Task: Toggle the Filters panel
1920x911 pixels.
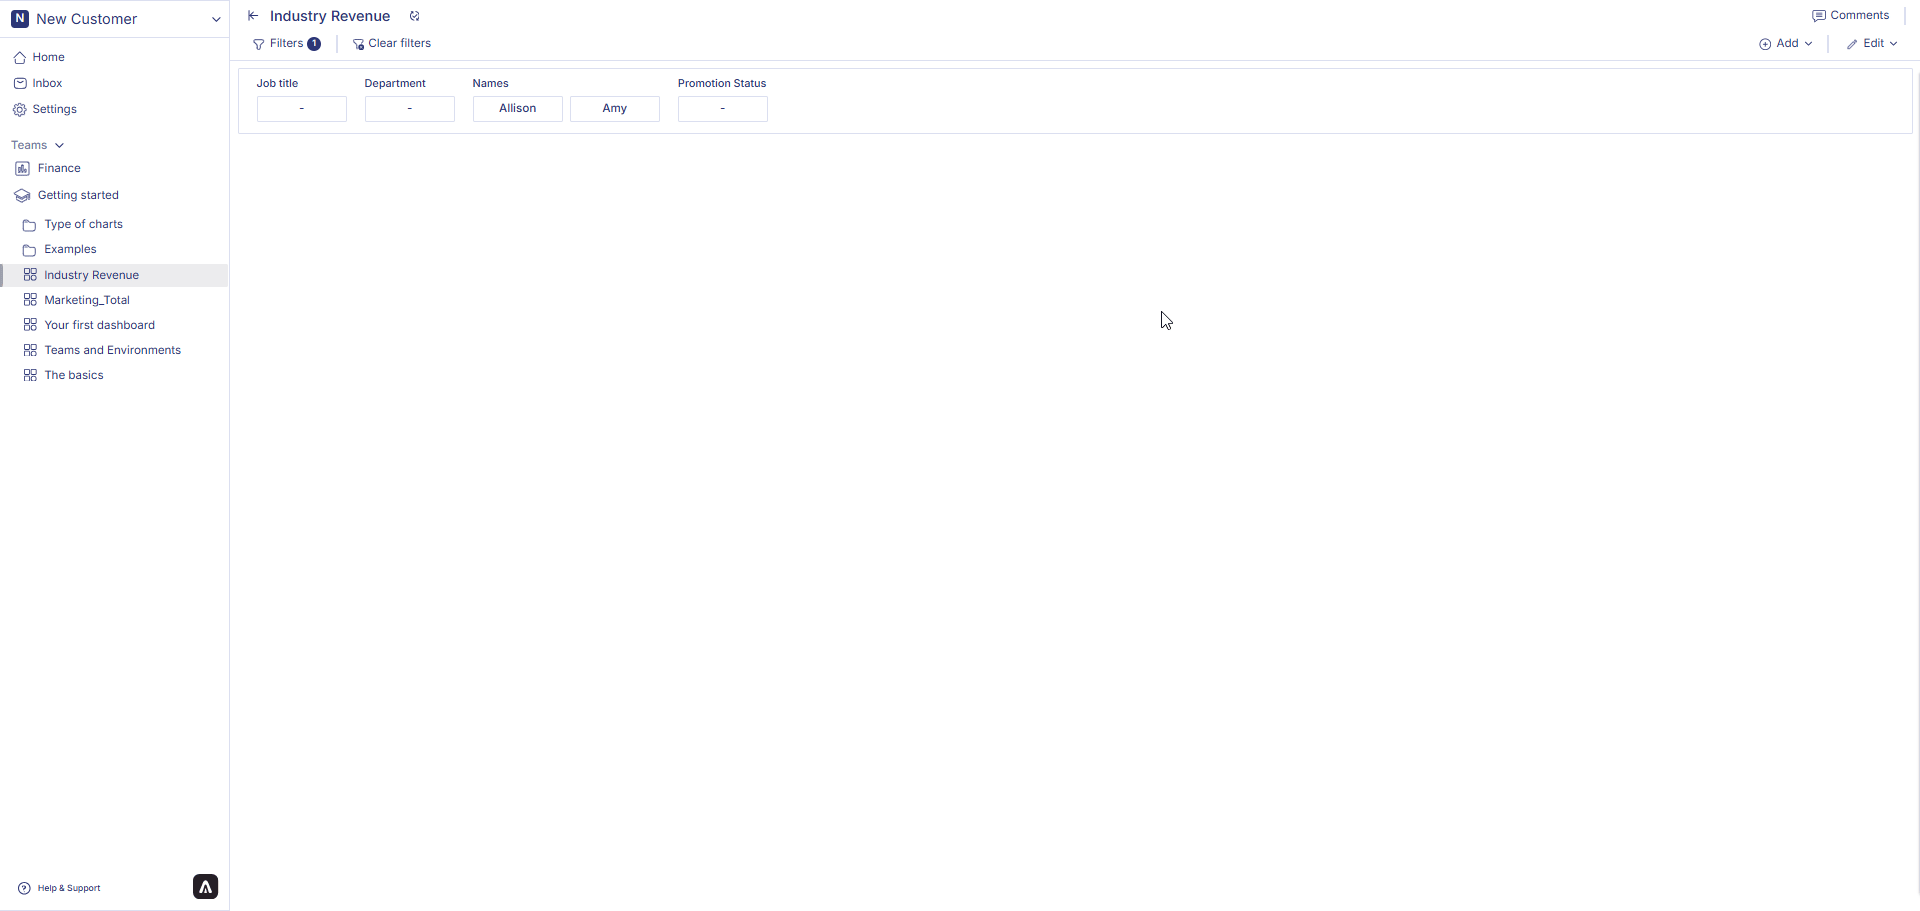Action: (286, 44)
